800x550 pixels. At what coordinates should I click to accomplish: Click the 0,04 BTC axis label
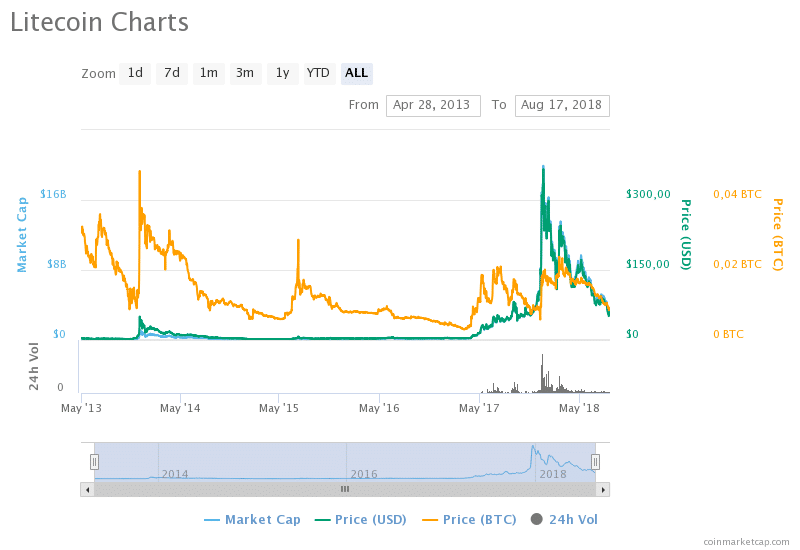tap(737, 194)
